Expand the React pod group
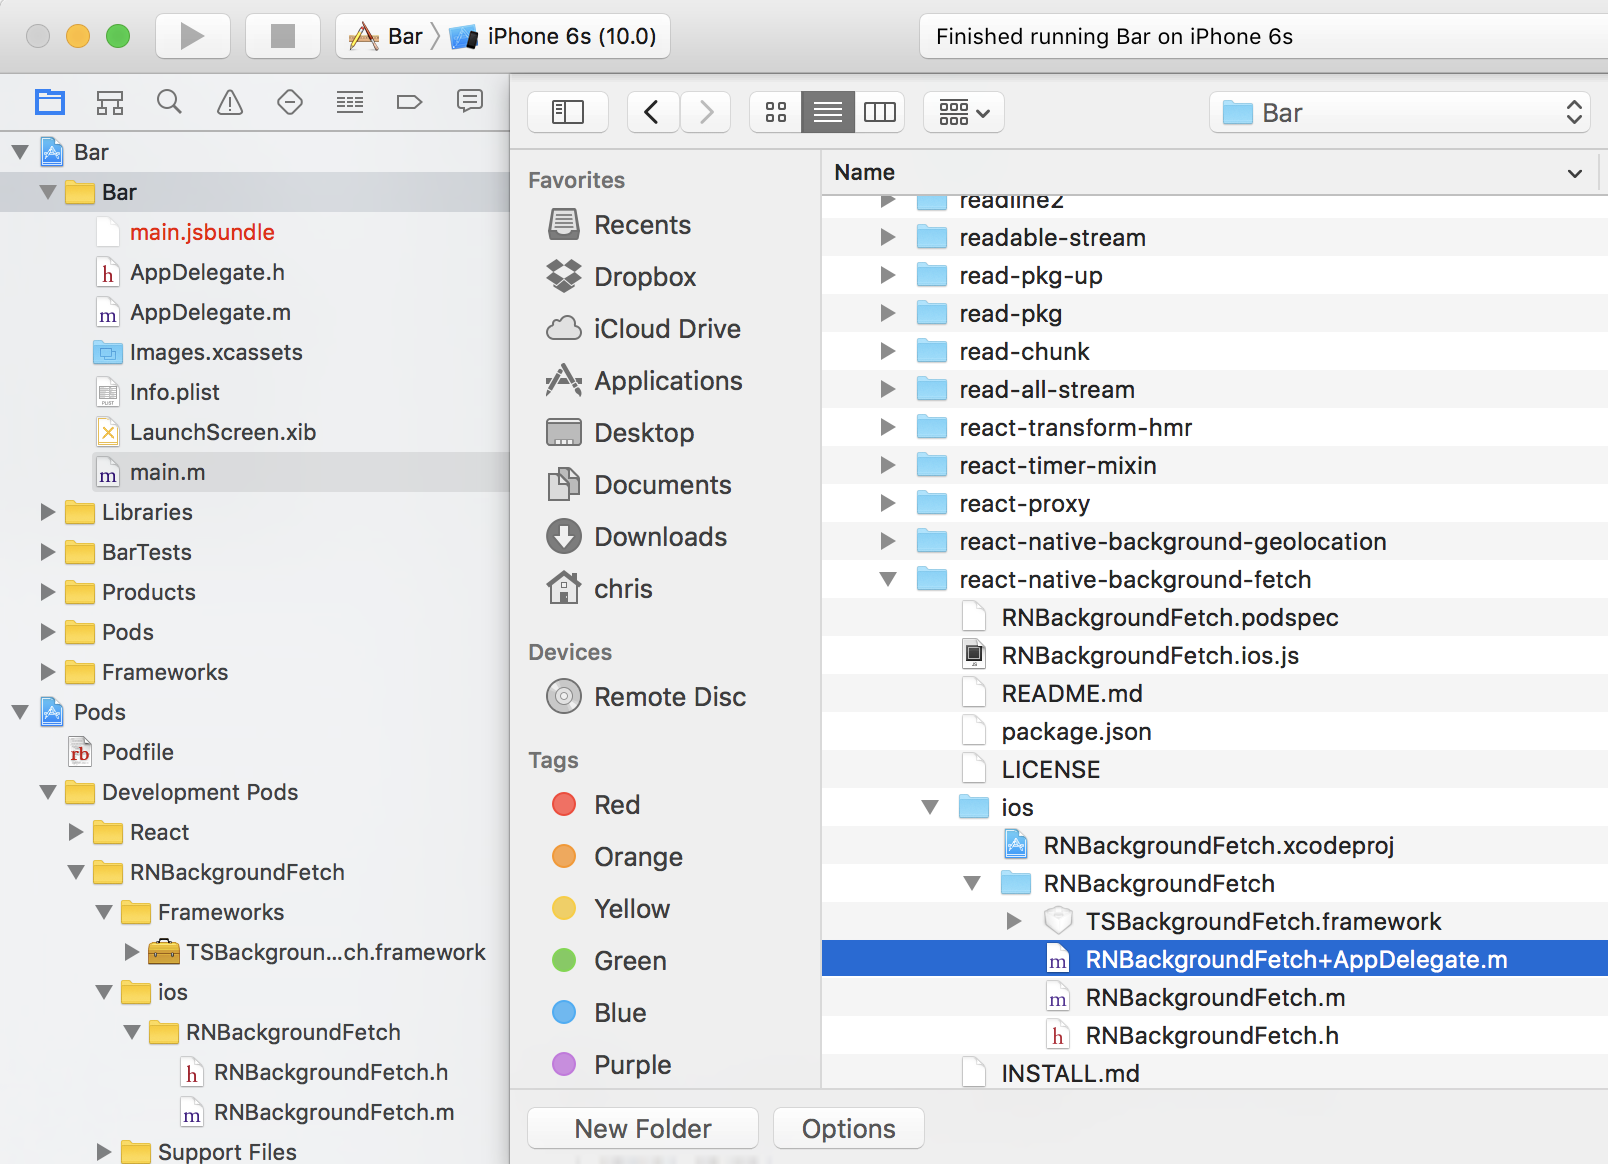Screen dimensions: 1608x1164 [76, 832]
